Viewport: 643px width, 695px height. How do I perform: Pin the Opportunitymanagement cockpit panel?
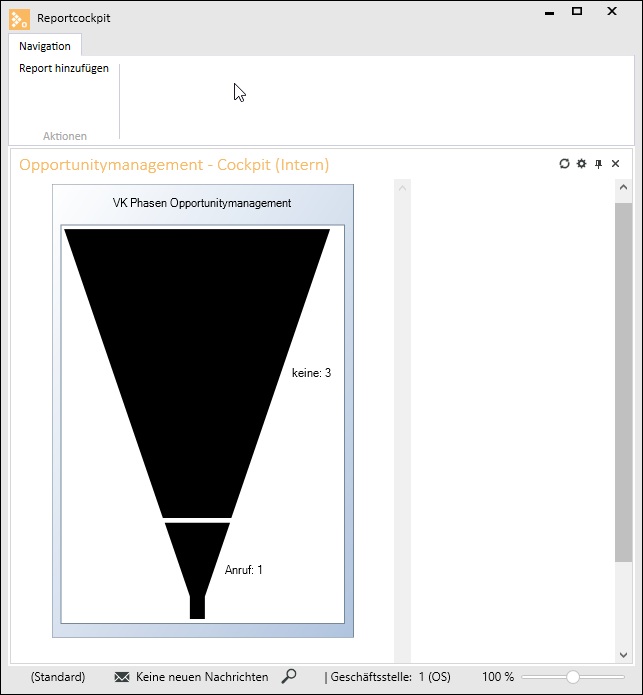pos(598,164)
